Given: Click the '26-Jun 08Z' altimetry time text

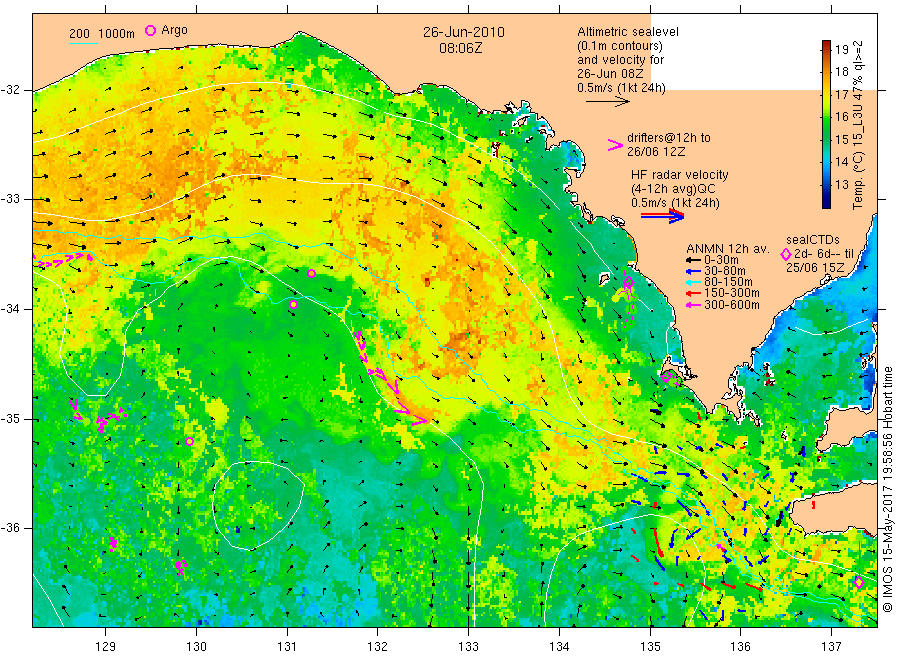Looking at the screenshot, I should pos(610,74).
